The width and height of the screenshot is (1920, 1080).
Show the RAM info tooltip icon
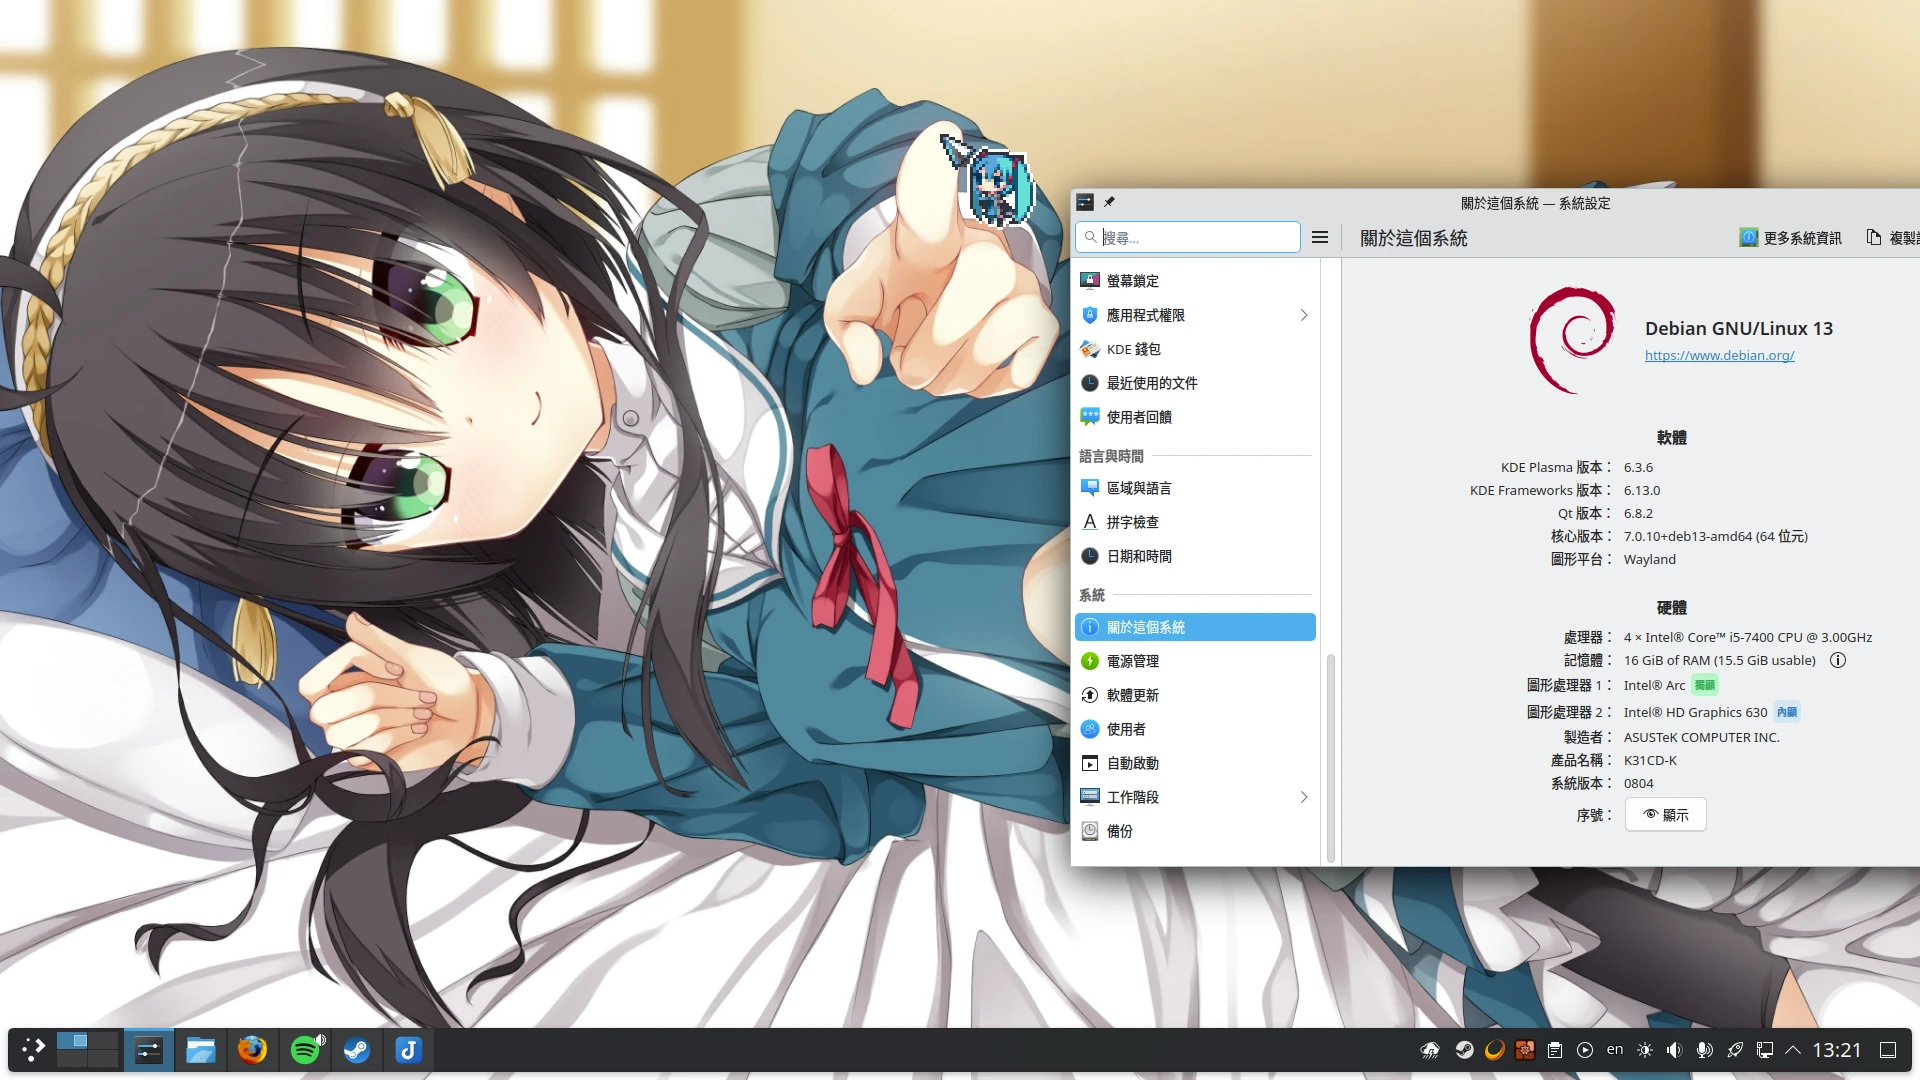(x=1838, y=660)
